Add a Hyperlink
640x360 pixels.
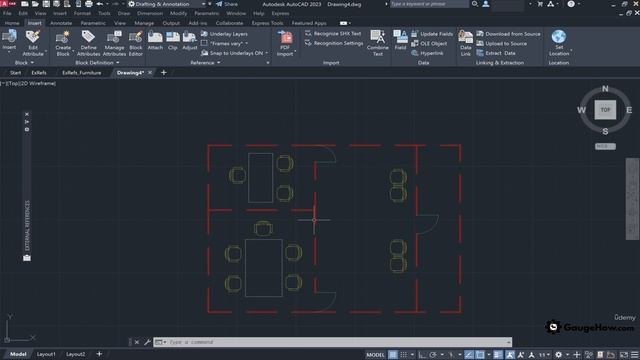pos(427,53)
